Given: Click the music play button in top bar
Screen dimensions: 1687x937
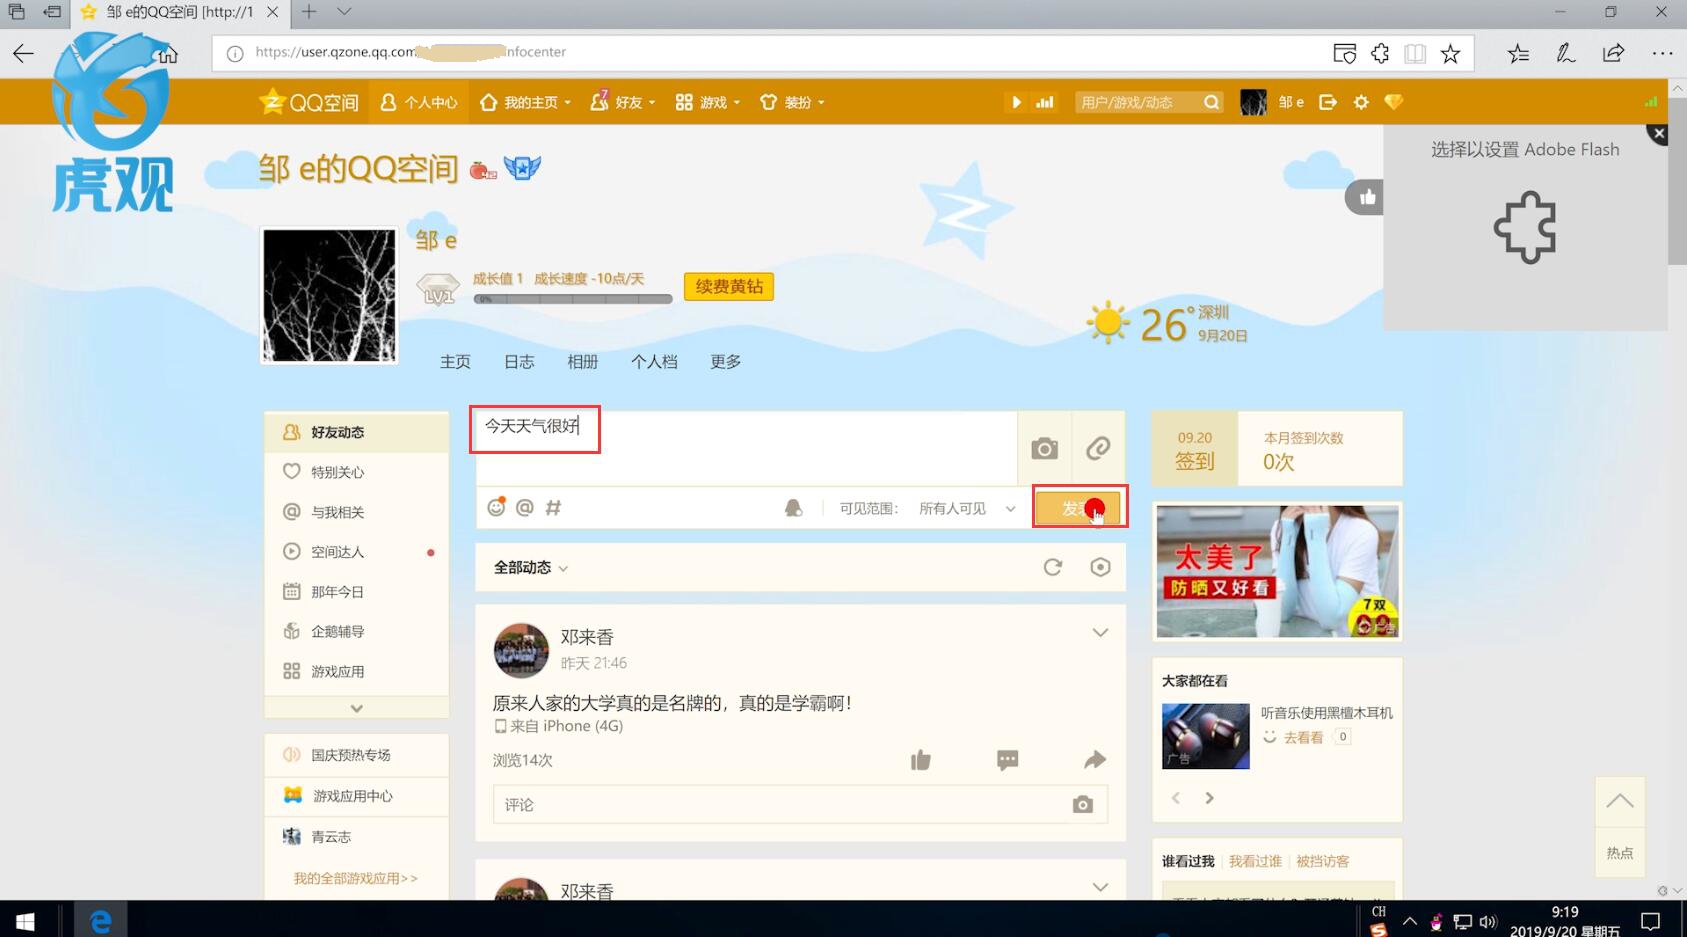Looking at the screenshot, I should click(1016, 102).
